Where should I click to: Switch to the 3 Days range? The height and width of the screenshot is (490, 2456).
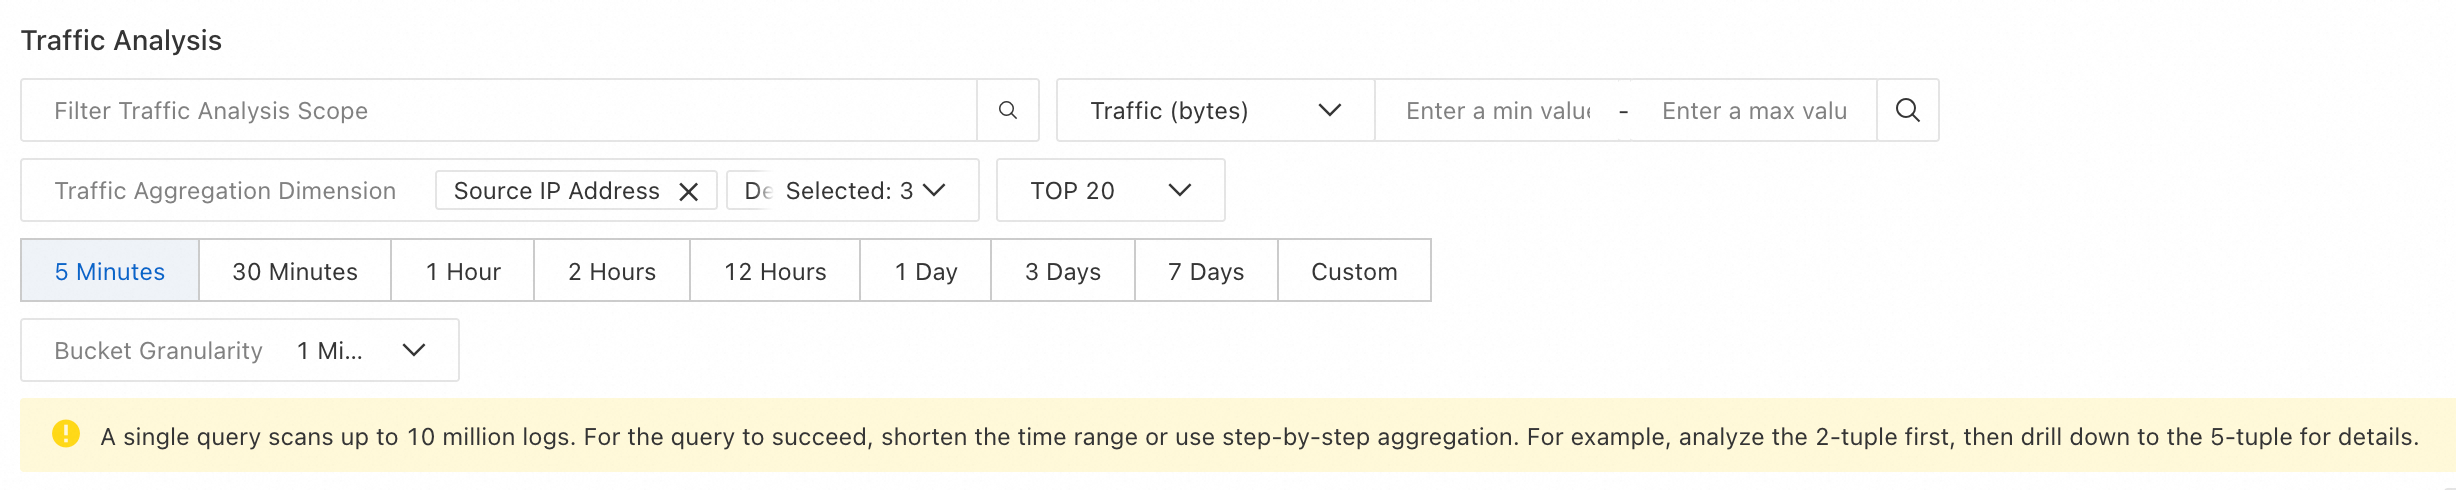click(x=1063, y=271)
